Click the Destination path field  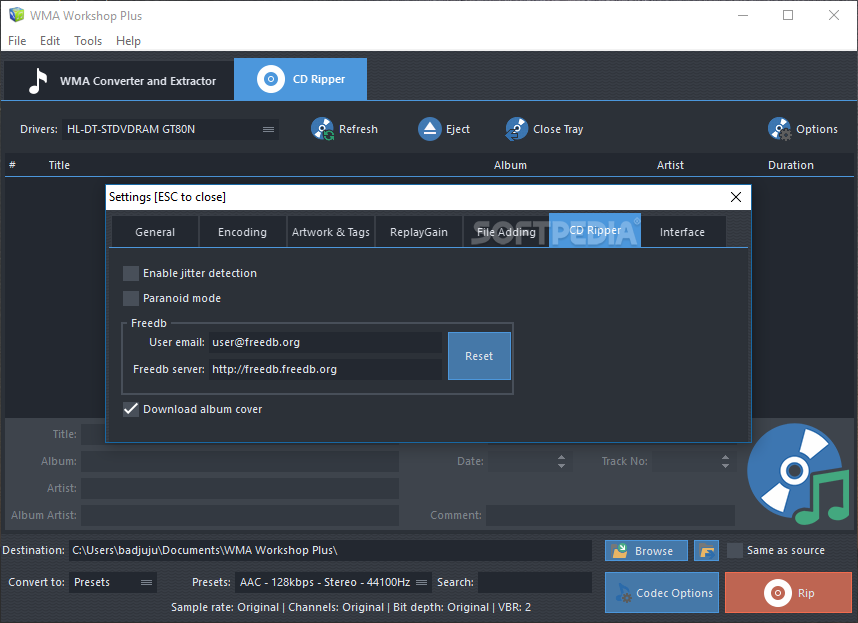pos(330,550)
